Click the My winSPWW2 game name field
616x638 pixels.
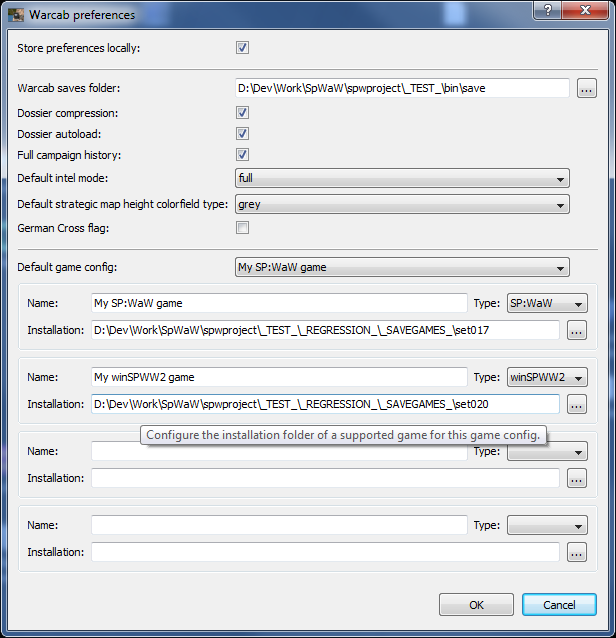click(279, 377)
